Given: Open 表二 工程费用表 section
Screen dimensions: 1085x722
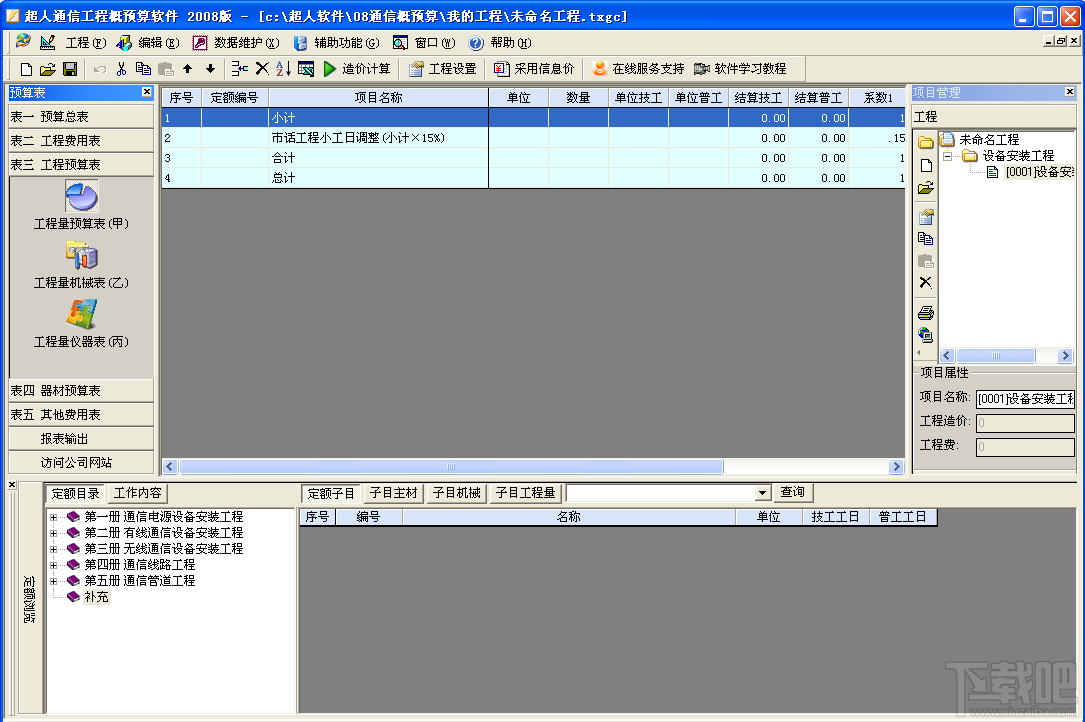Looking at the screenshot, I should [81, 141].
